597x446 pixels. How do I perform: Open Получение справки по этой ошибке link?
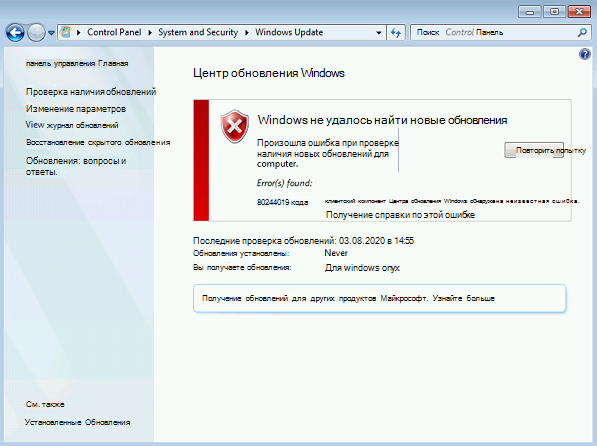[x=400, y=215]
